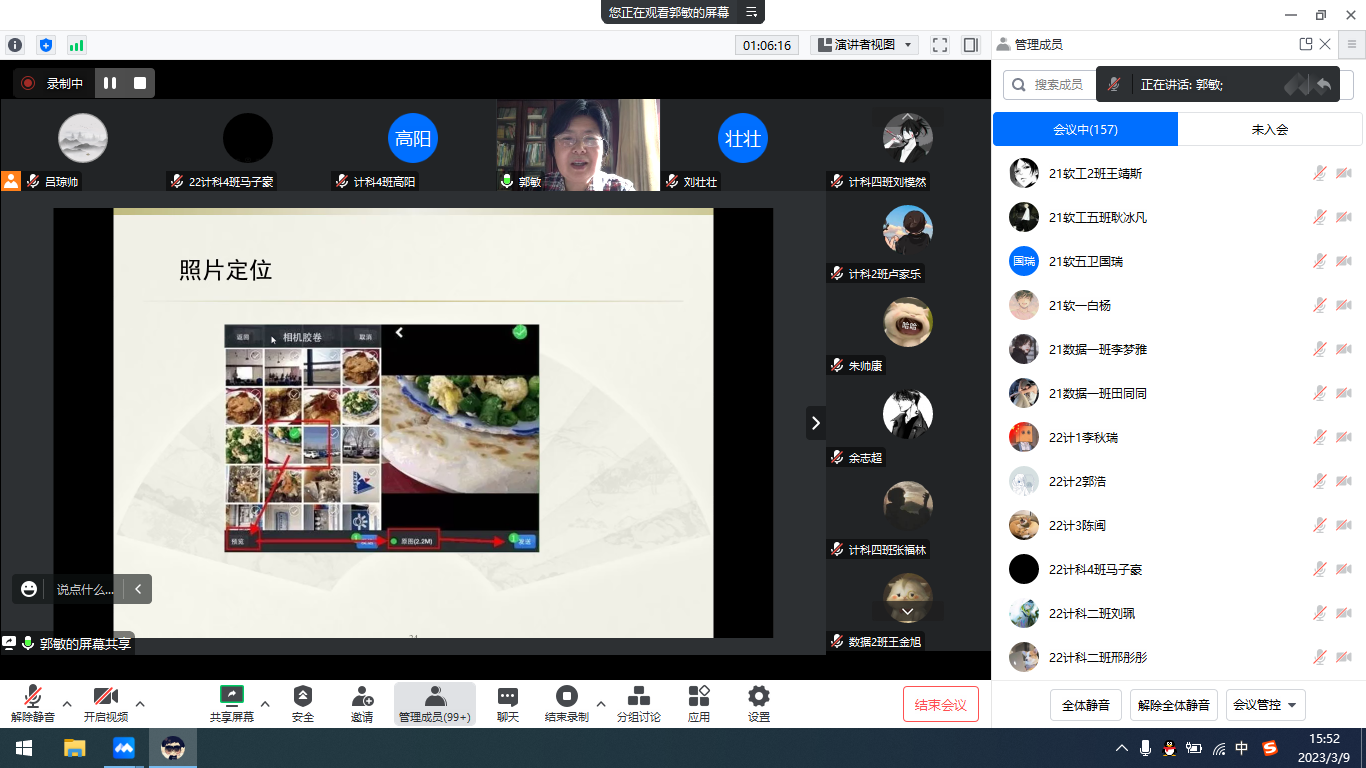Switch to the Not Joined (未入会) tab

tap(1269, 129)
